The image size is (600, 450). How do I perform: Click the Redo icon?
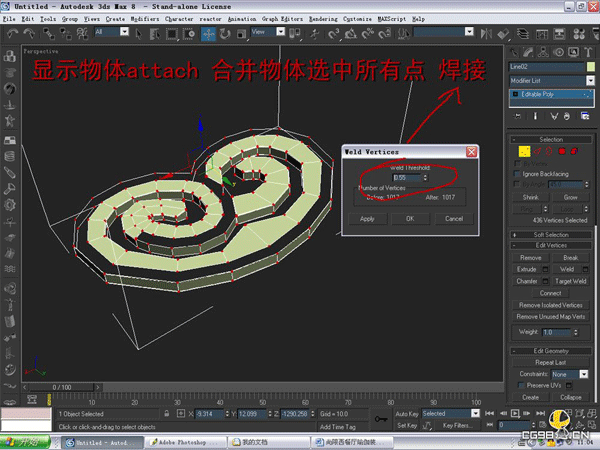29,34
